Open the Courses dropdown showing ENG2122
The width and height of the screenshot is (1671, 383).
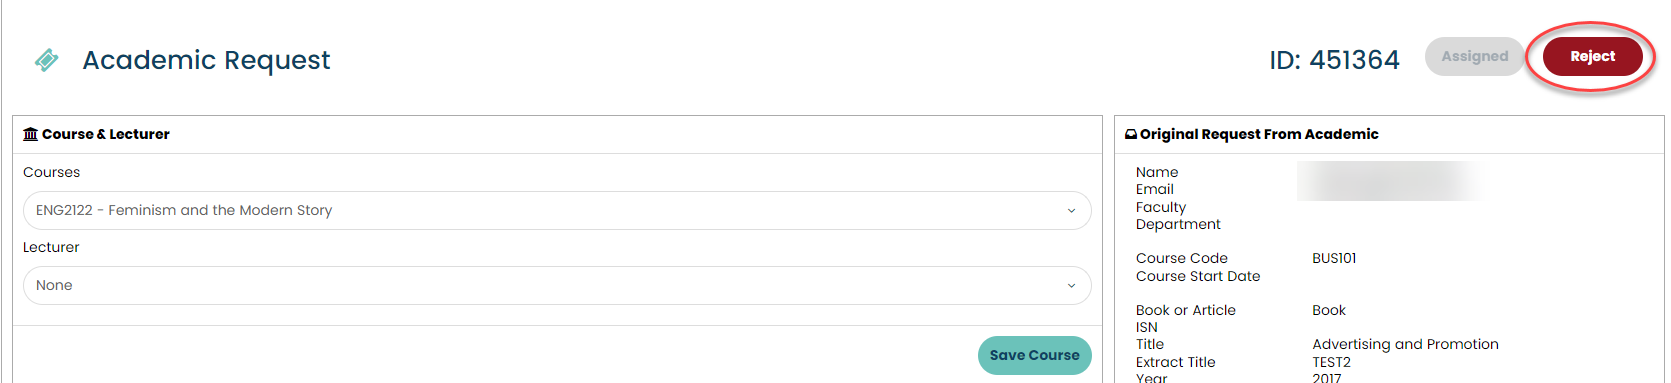557,210
